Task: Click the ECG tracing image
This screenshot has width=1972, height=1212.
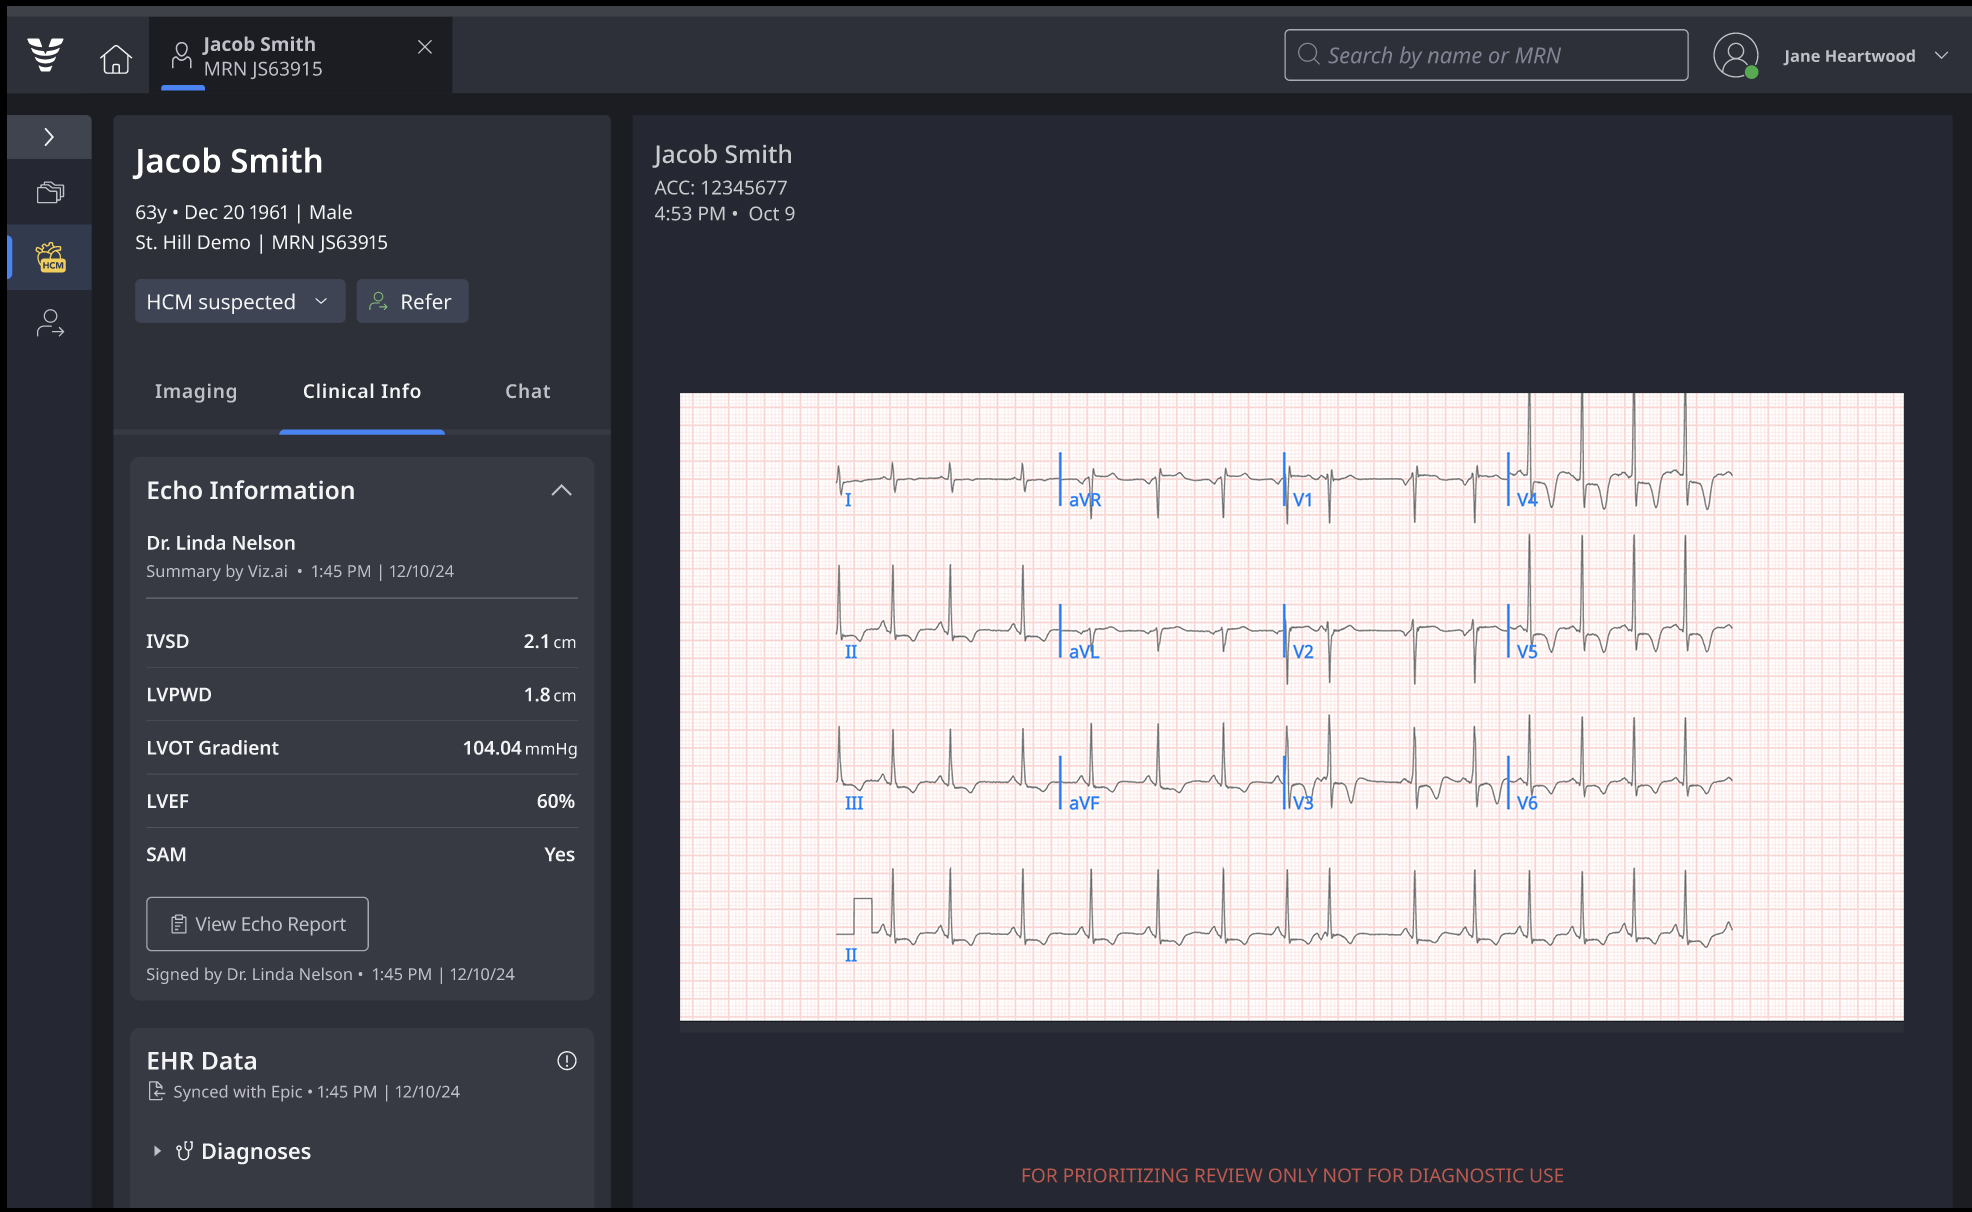Action: point(1291,706)
